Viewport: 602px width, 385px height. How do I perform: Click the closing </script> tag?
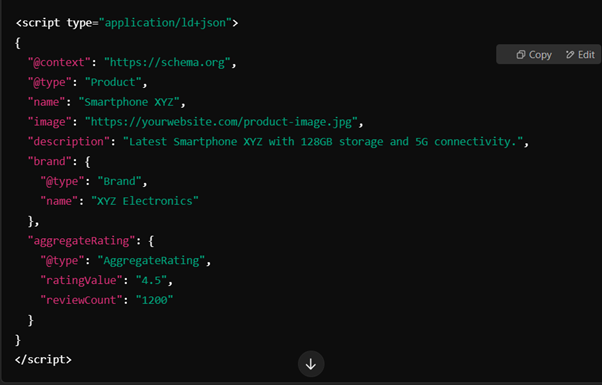[x=43, y=360]
